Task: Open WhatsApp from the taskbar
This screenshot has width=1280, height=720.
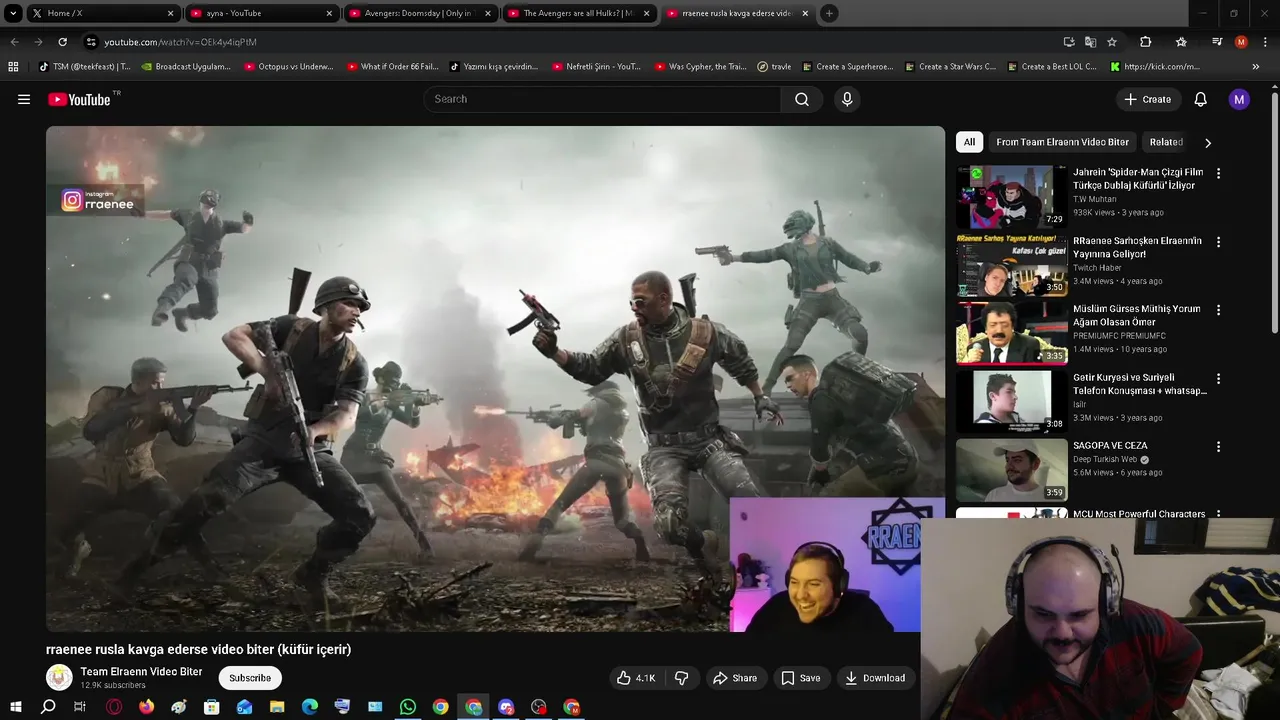Action: click(407, 707)
